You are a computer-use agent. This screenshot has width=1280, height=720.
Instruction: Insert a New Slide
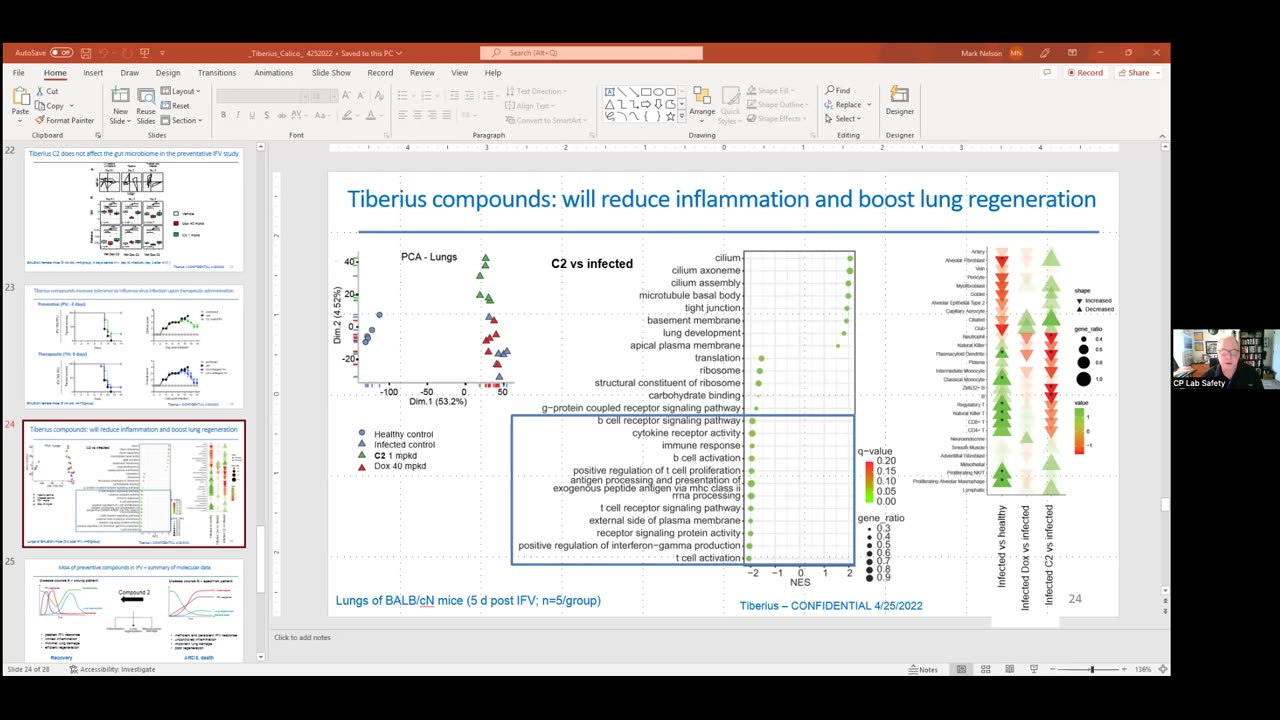point(120,104)
